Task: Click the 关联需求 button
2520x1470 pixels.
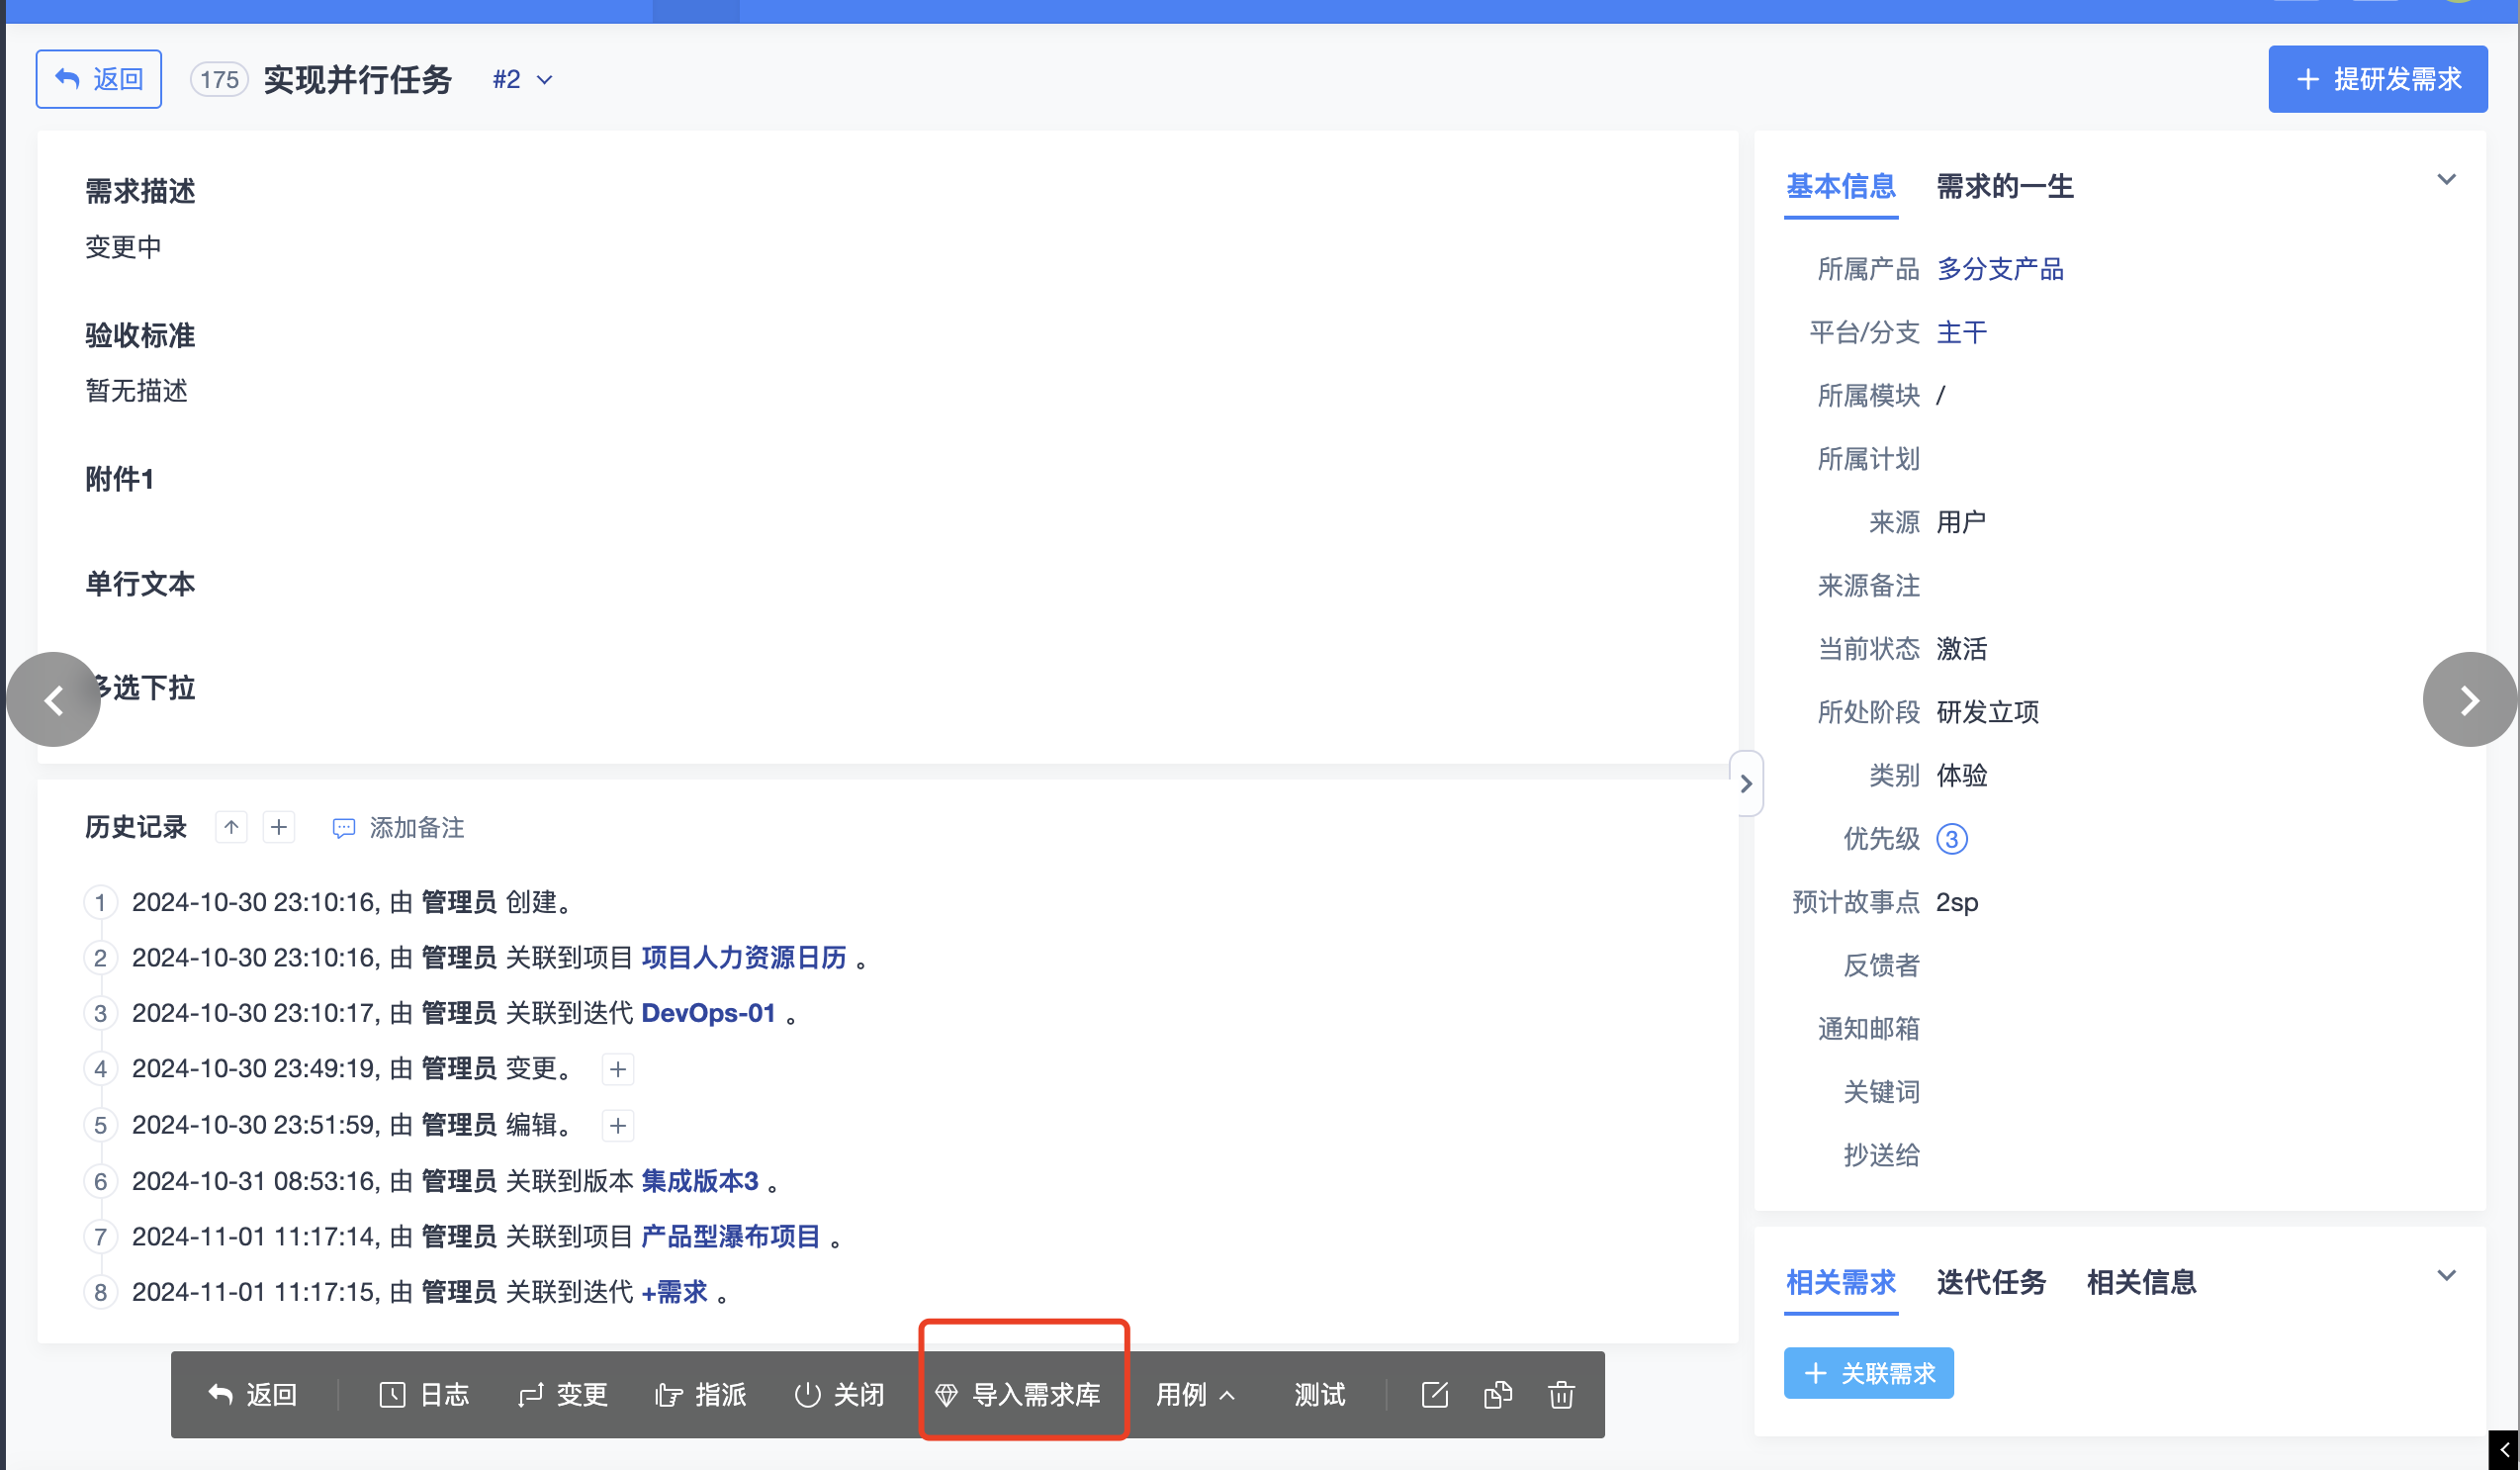Action: (1868, 1373)
